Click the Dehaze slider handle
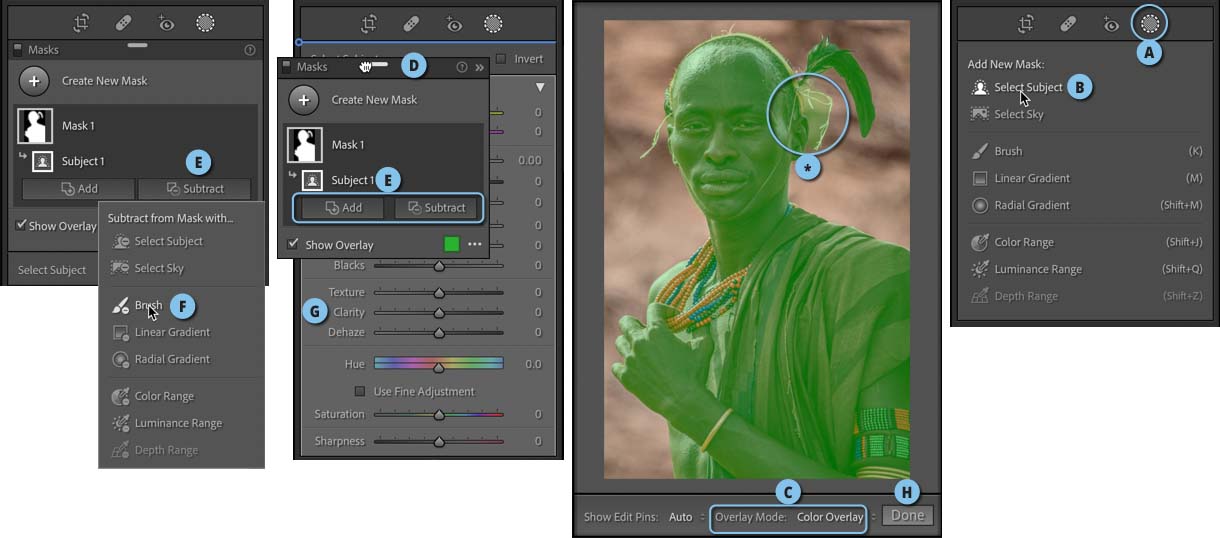This screenshot has width=1220, height=538. coord(438,333)
